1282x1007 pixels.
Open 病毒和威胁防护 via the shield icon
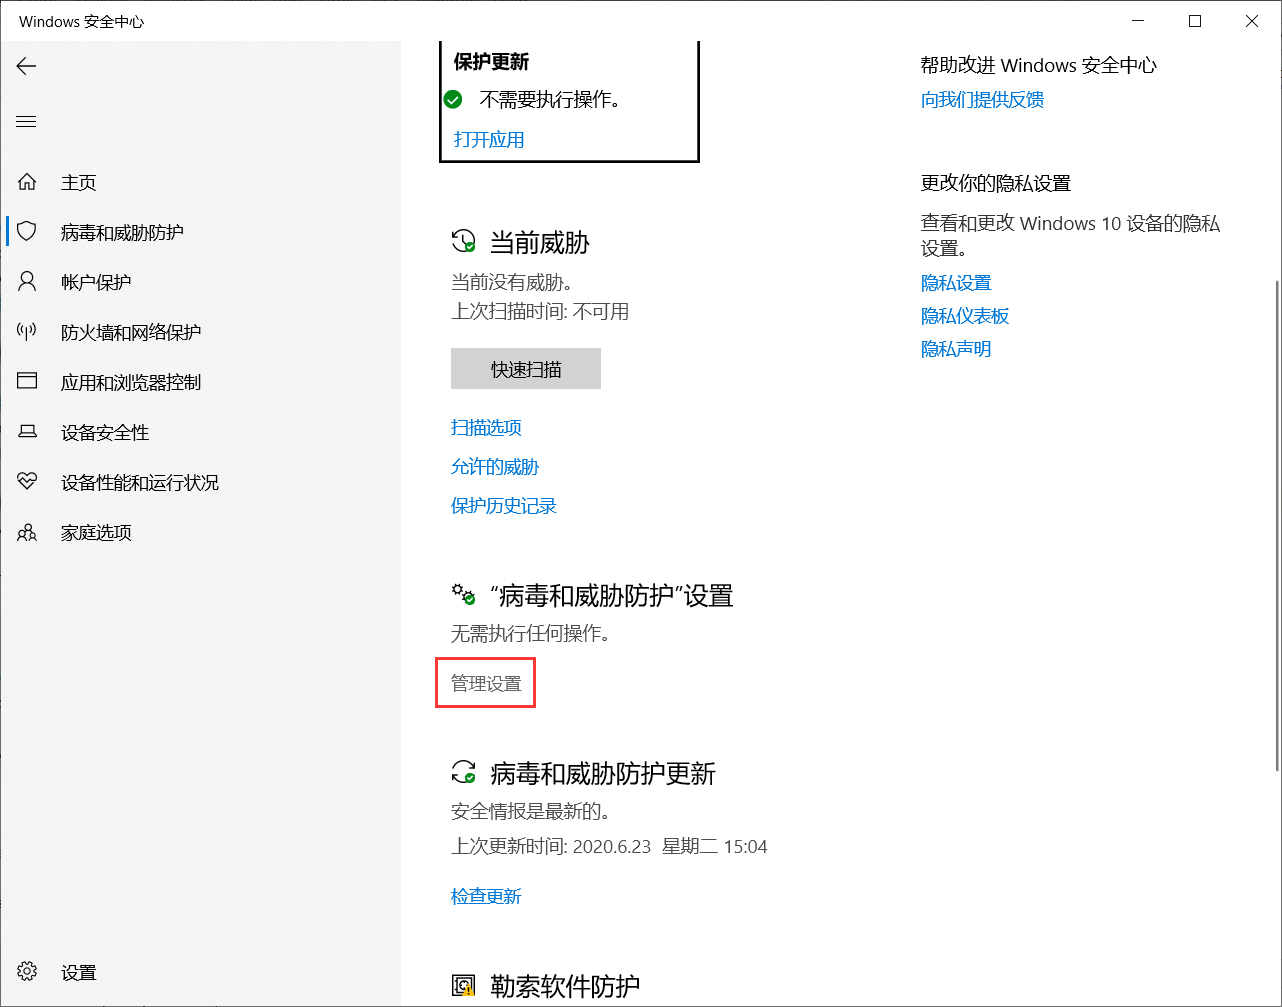coord(26,231)
